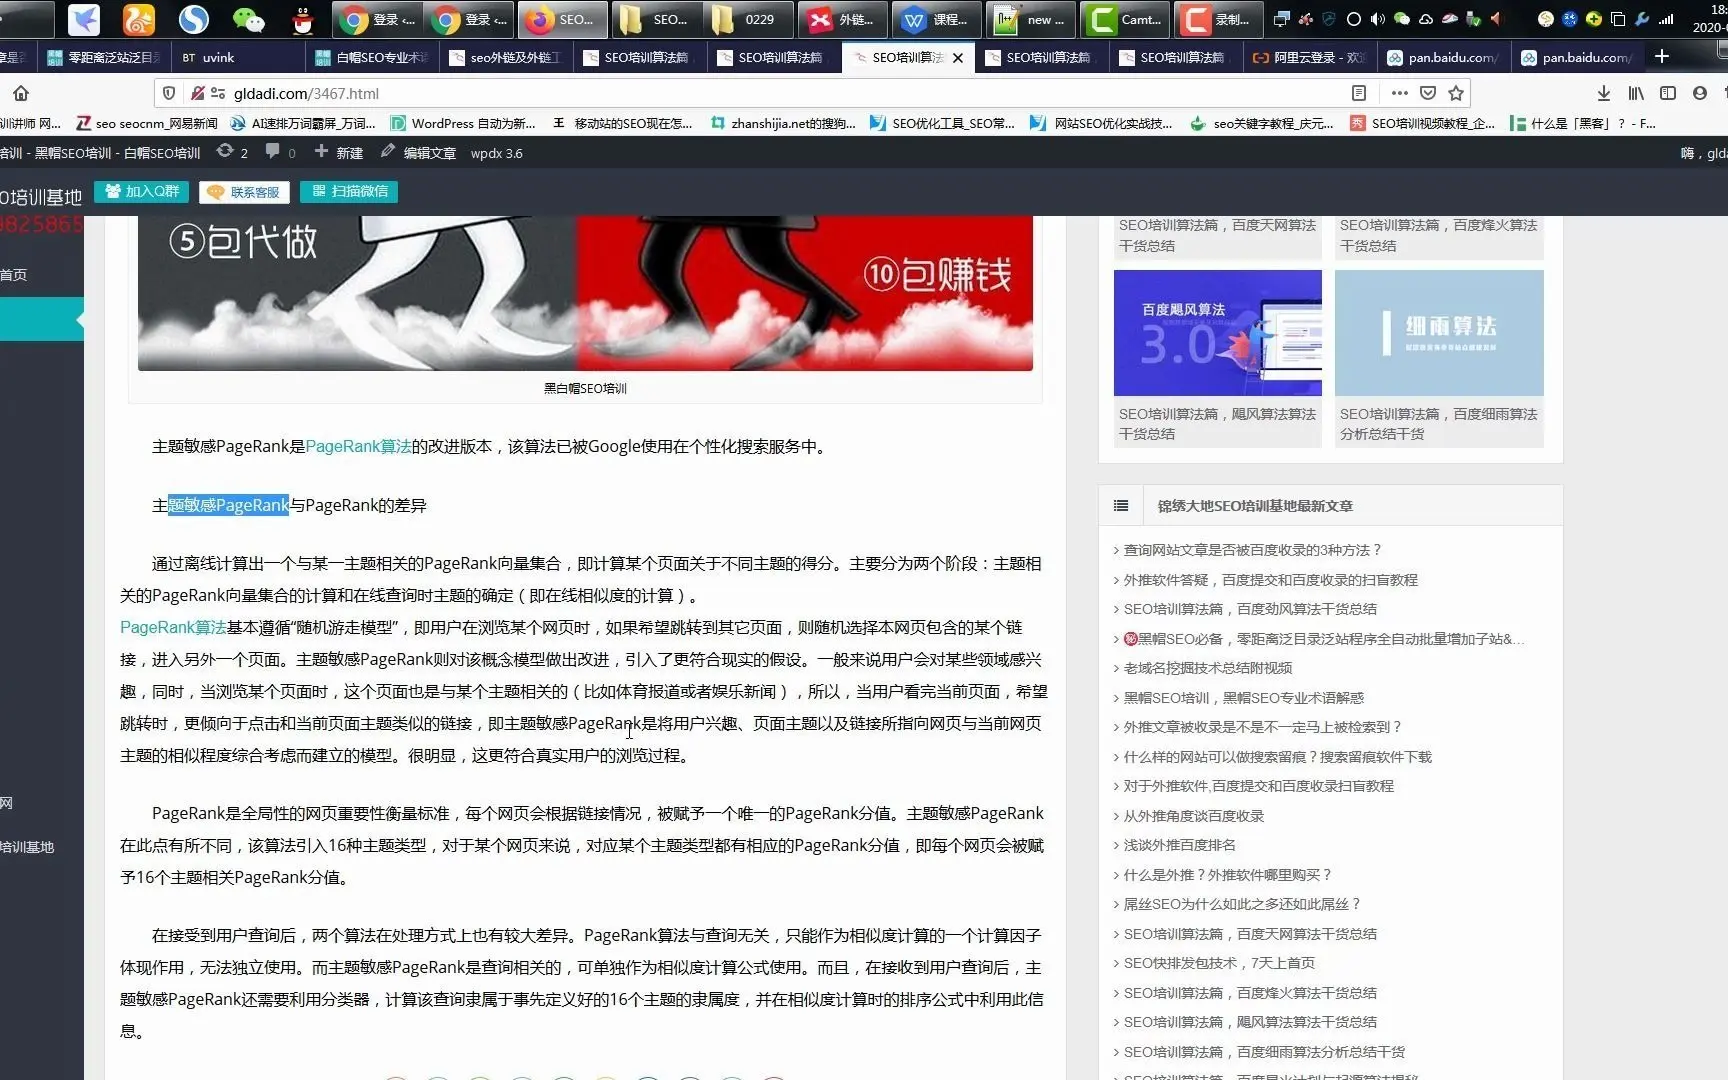Open the Firefox account profile icon
The height and width of the screenshot is (1080, 1728).
pyautogui.click(x=1699, y=93)
